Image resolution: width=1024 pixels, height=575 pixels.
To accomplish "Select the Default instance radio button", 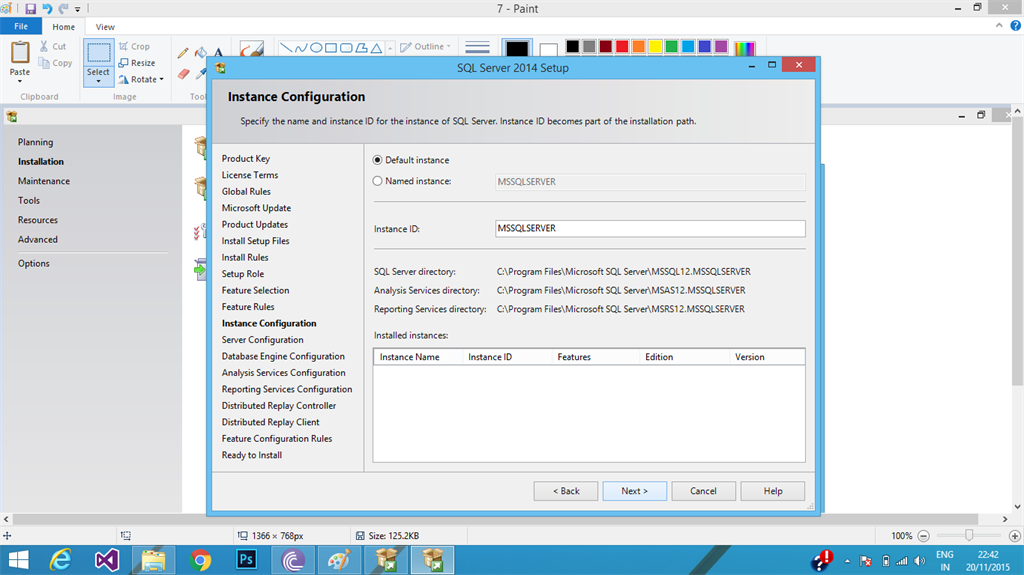I will coord(377,160).
